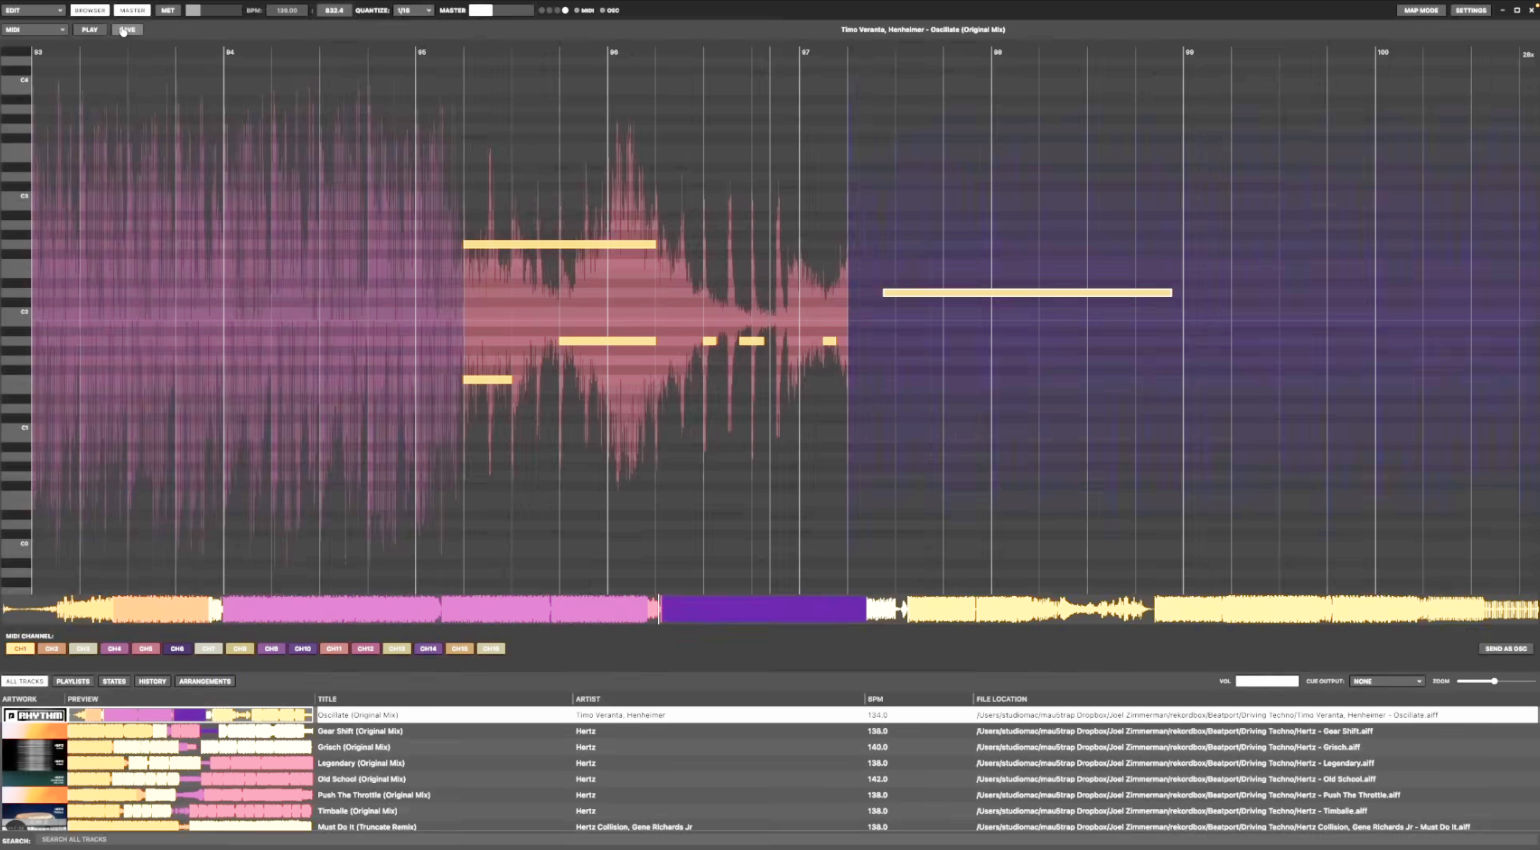Select the Timbale (Original Mix) track

[x=357, y=811]
